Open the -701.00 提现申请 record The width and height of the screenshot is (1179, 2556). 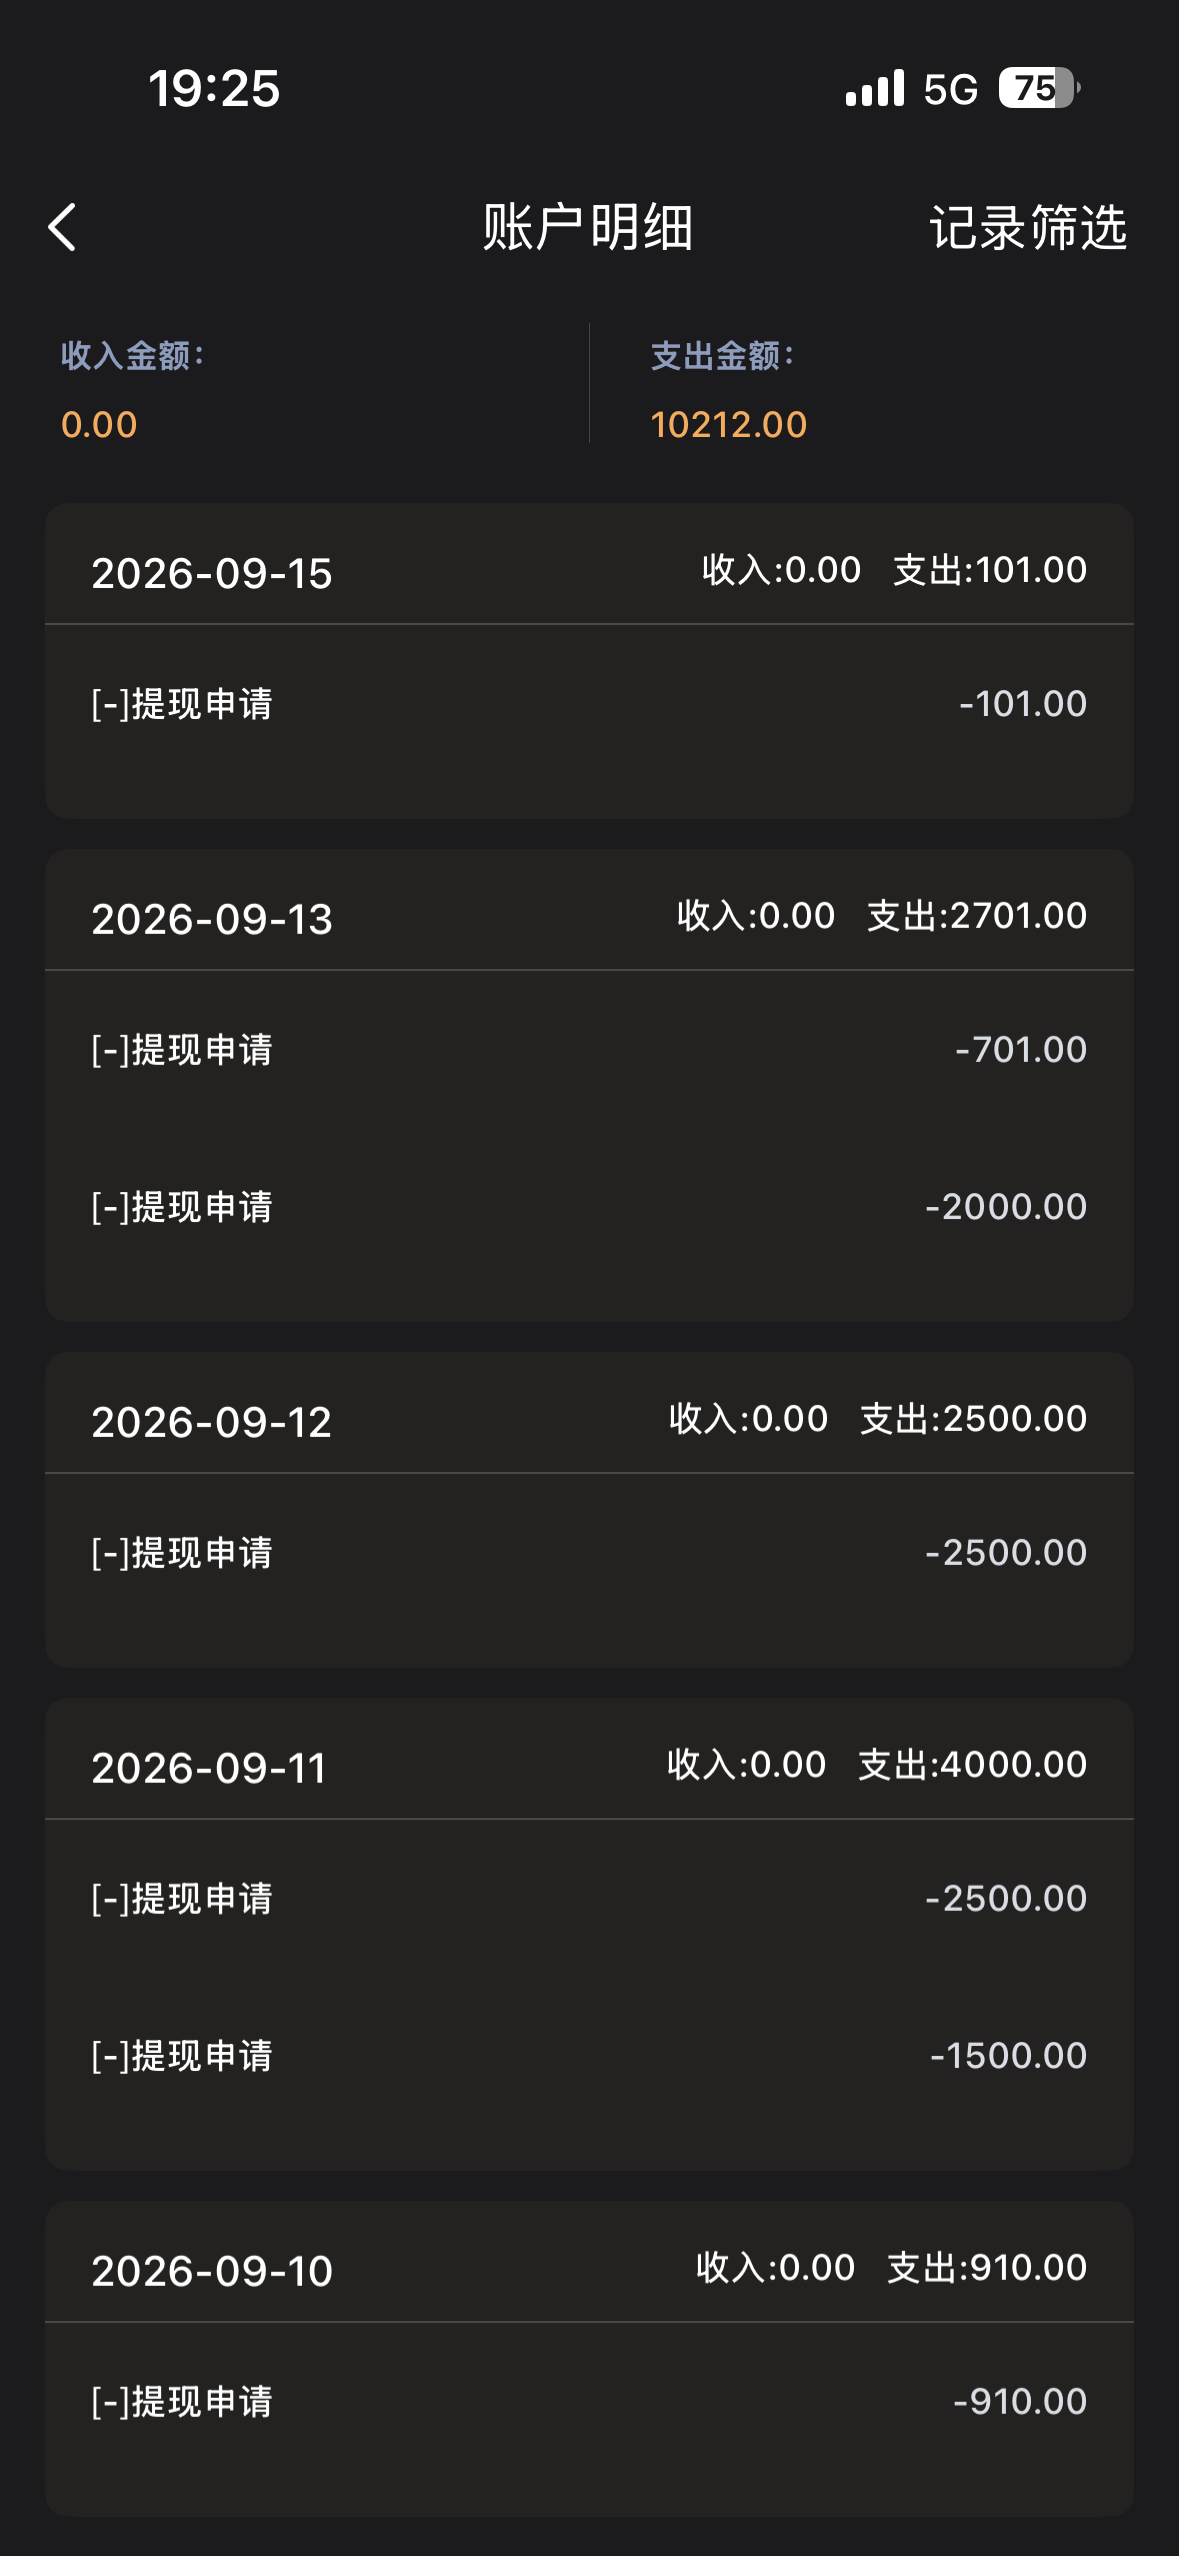589,1050
